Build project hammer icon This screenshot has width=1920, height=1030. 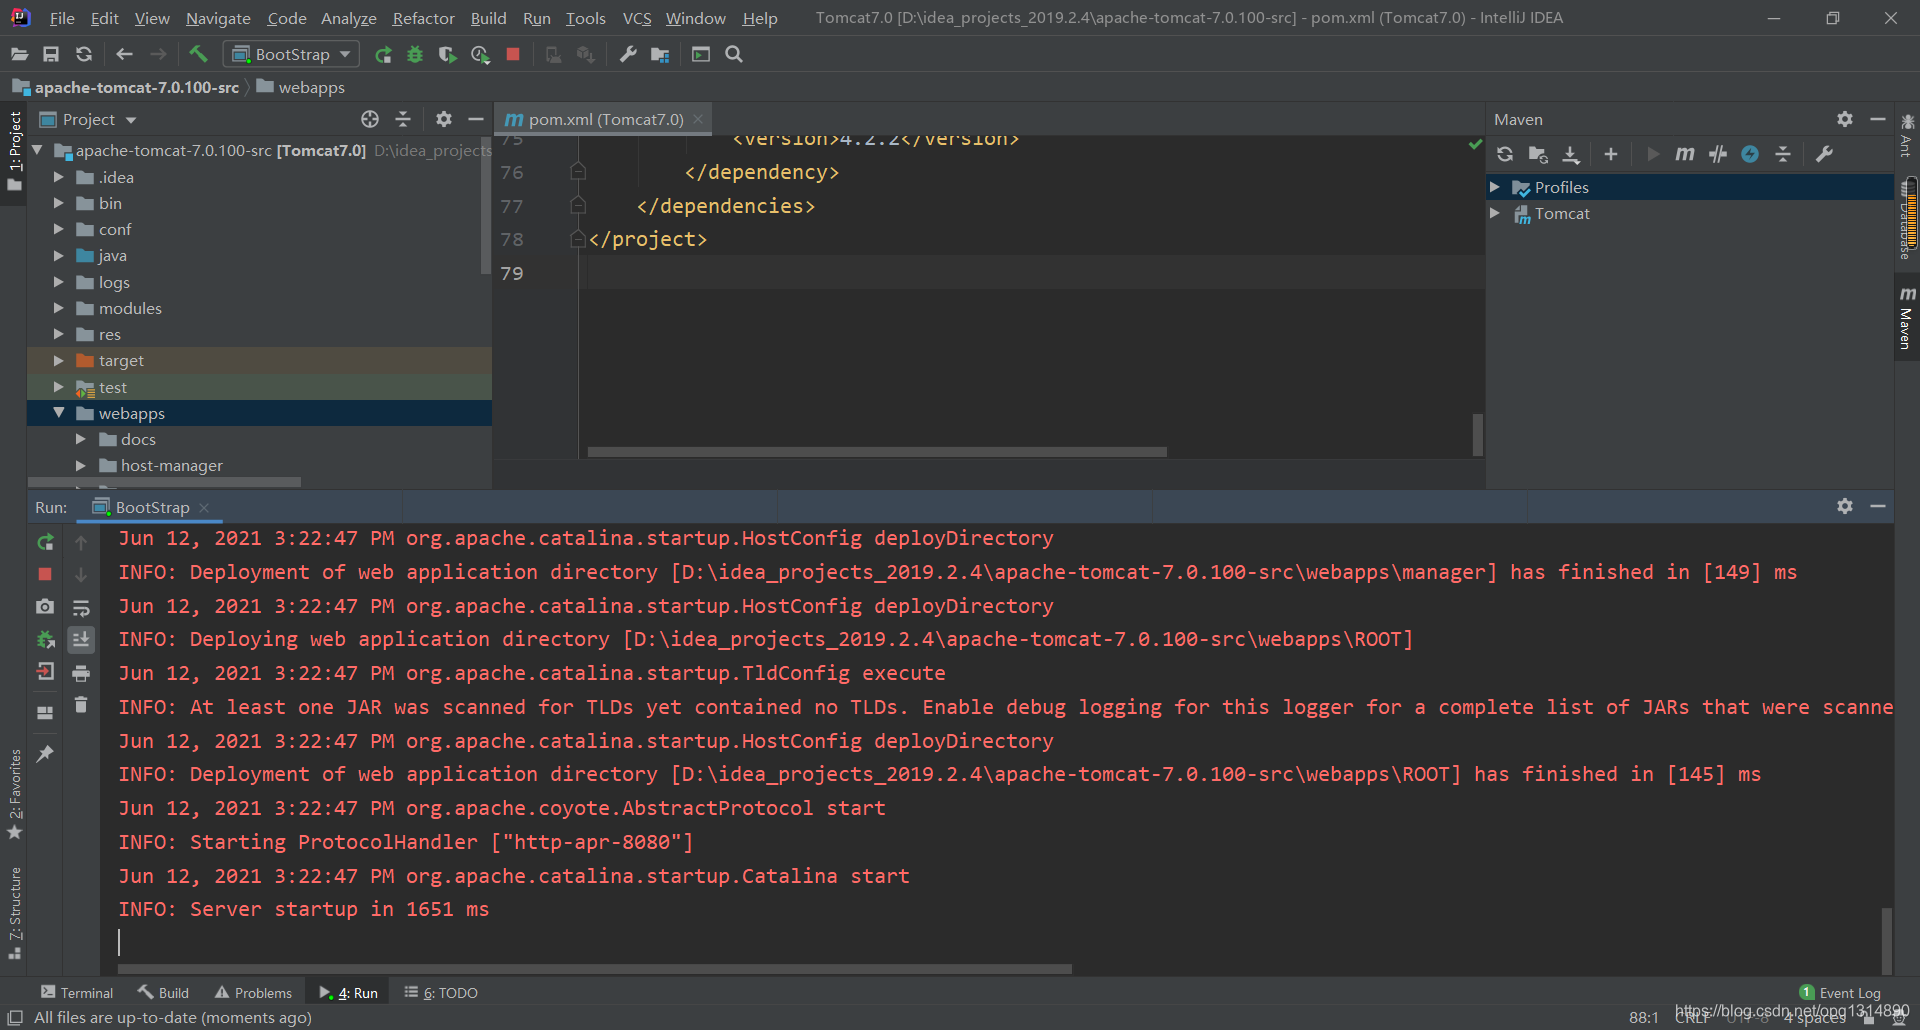tap(198, 54)
